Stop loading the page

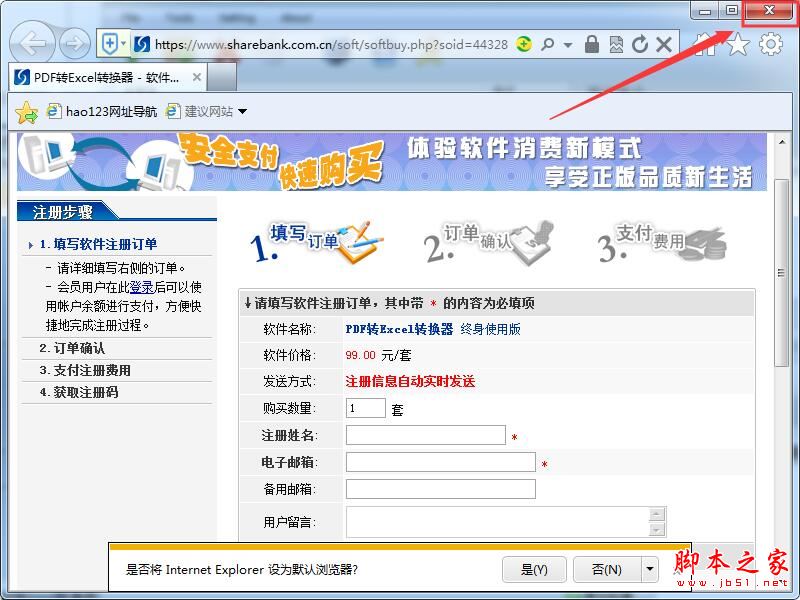point(664,43)
